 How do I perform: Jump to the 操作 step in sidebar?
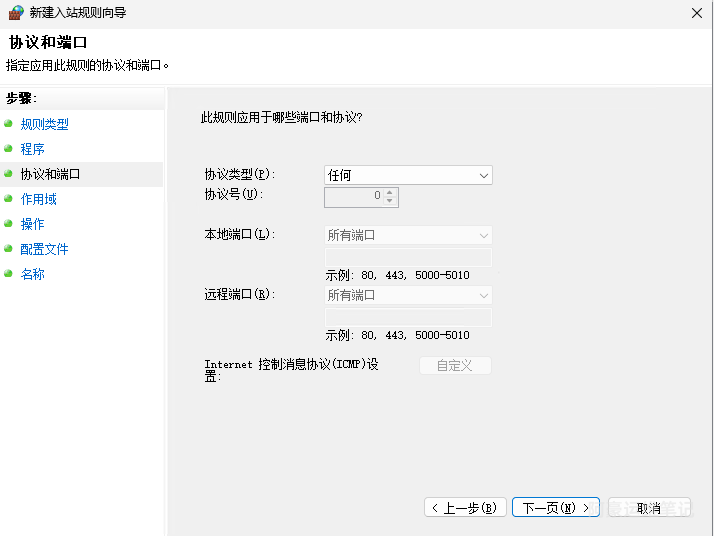point(33,224)
